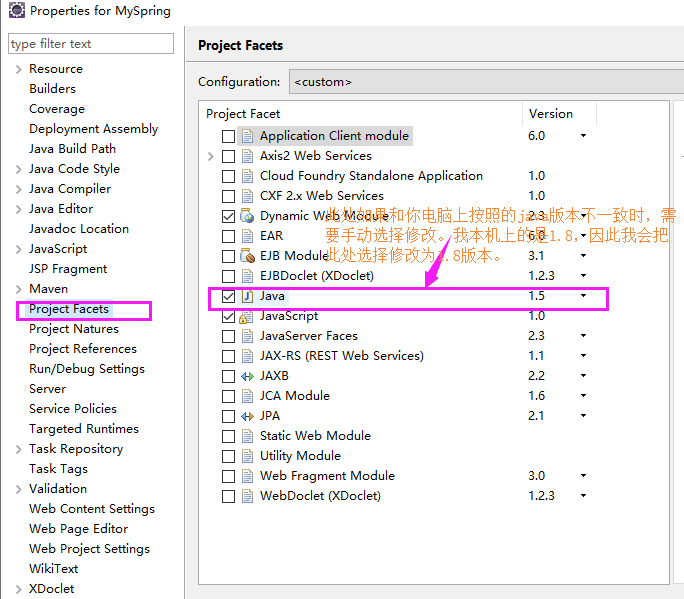Open Web Fragment Module version dropdown
Viewport: 684px width, 599px height.
(x=583, y=476)
